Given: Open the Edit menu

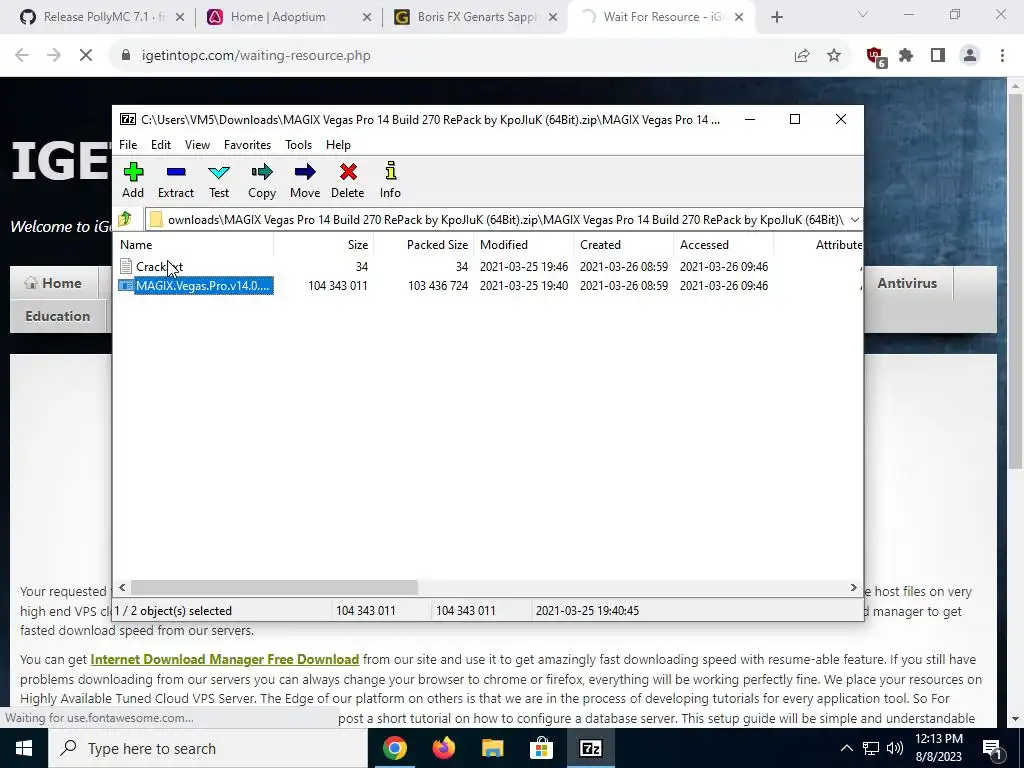Looking at the screenshot, I should click(x=161, y=145).
